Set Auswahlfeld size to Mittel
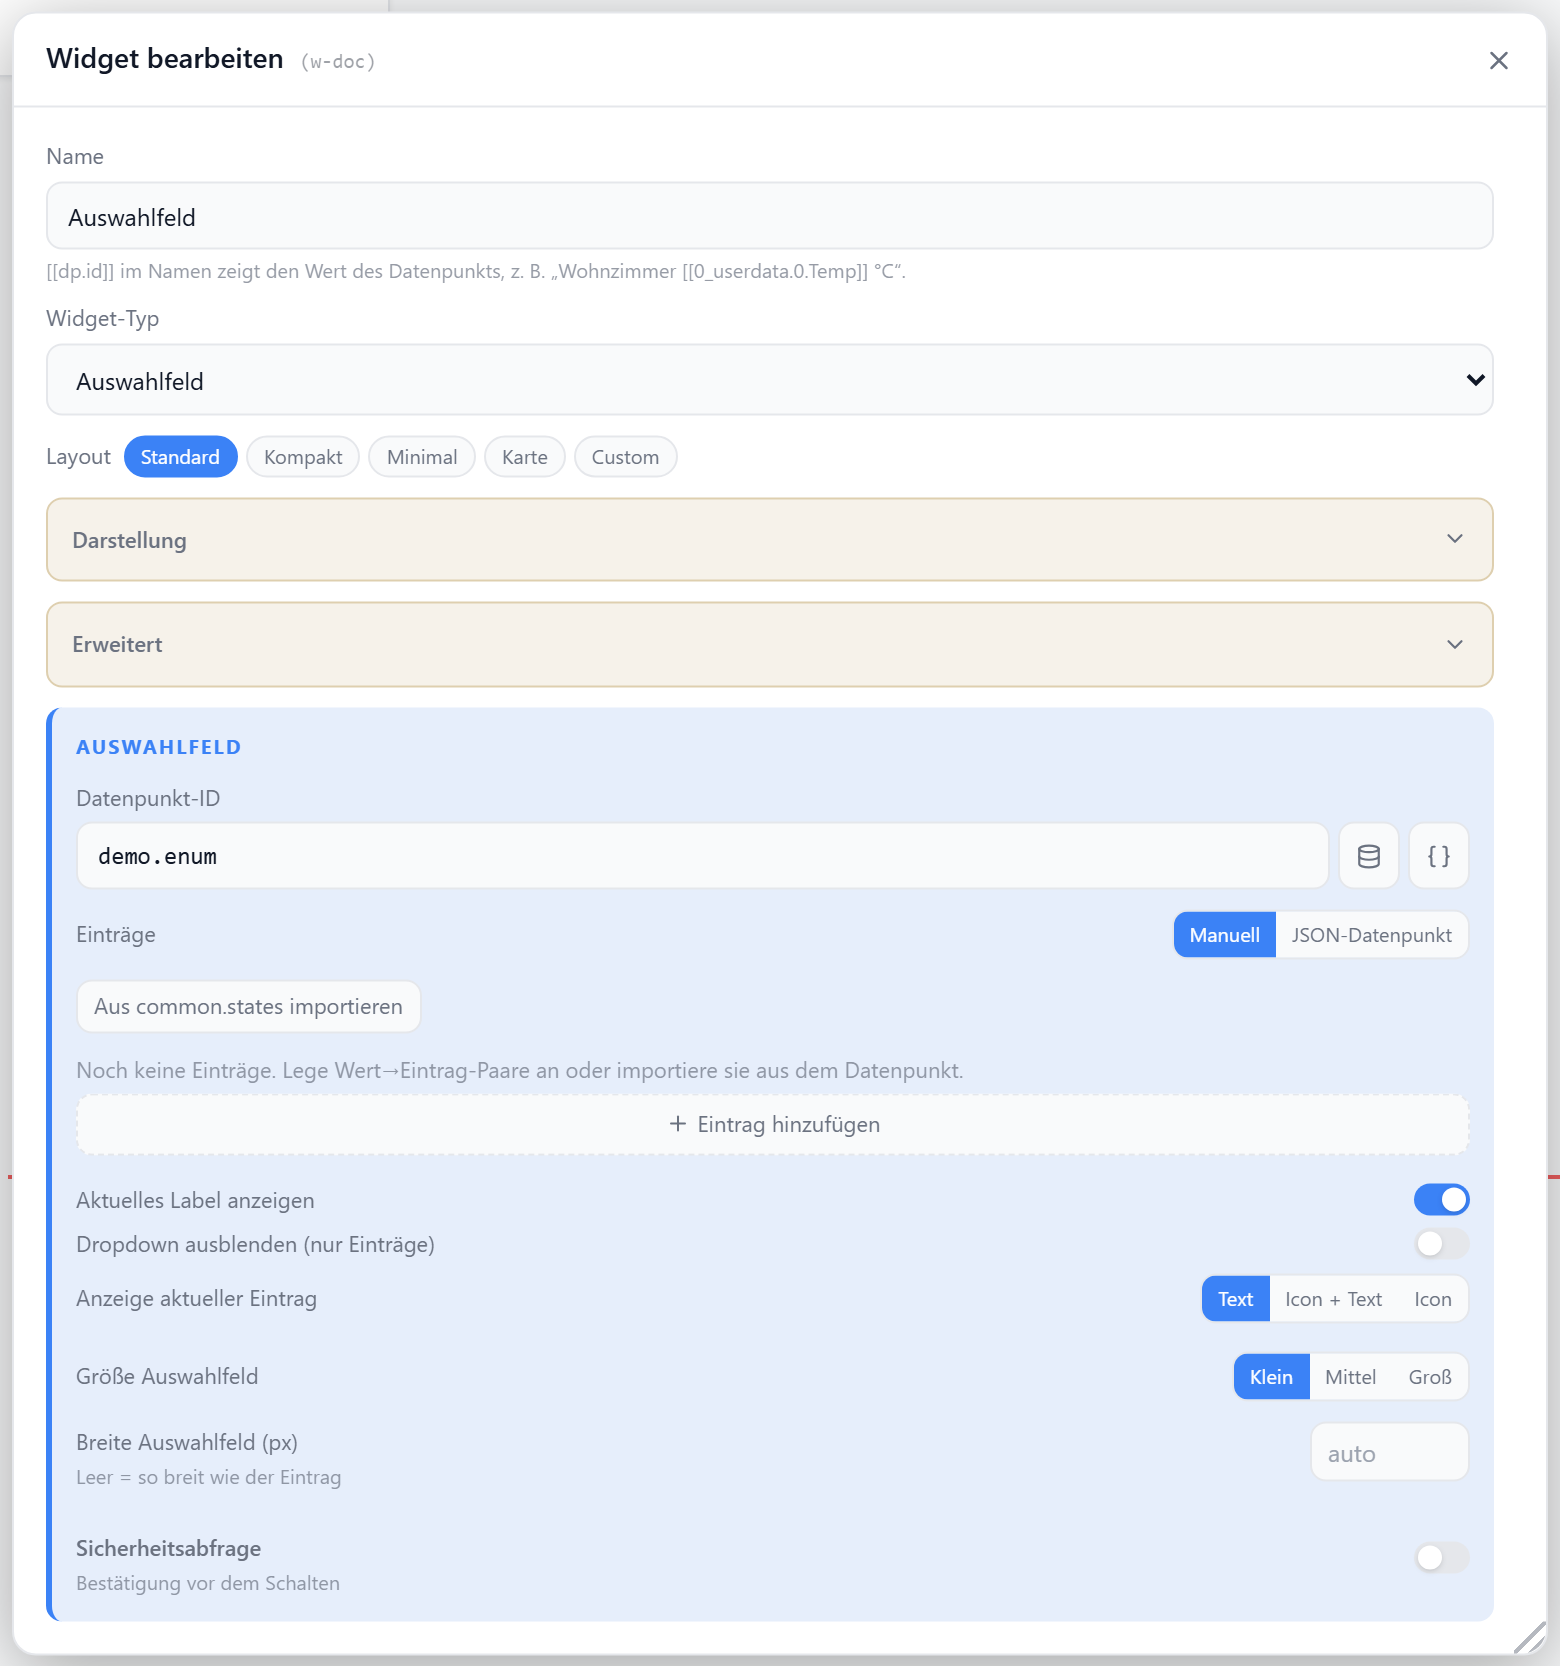1560x1666 pixels. [1350, 1377]
